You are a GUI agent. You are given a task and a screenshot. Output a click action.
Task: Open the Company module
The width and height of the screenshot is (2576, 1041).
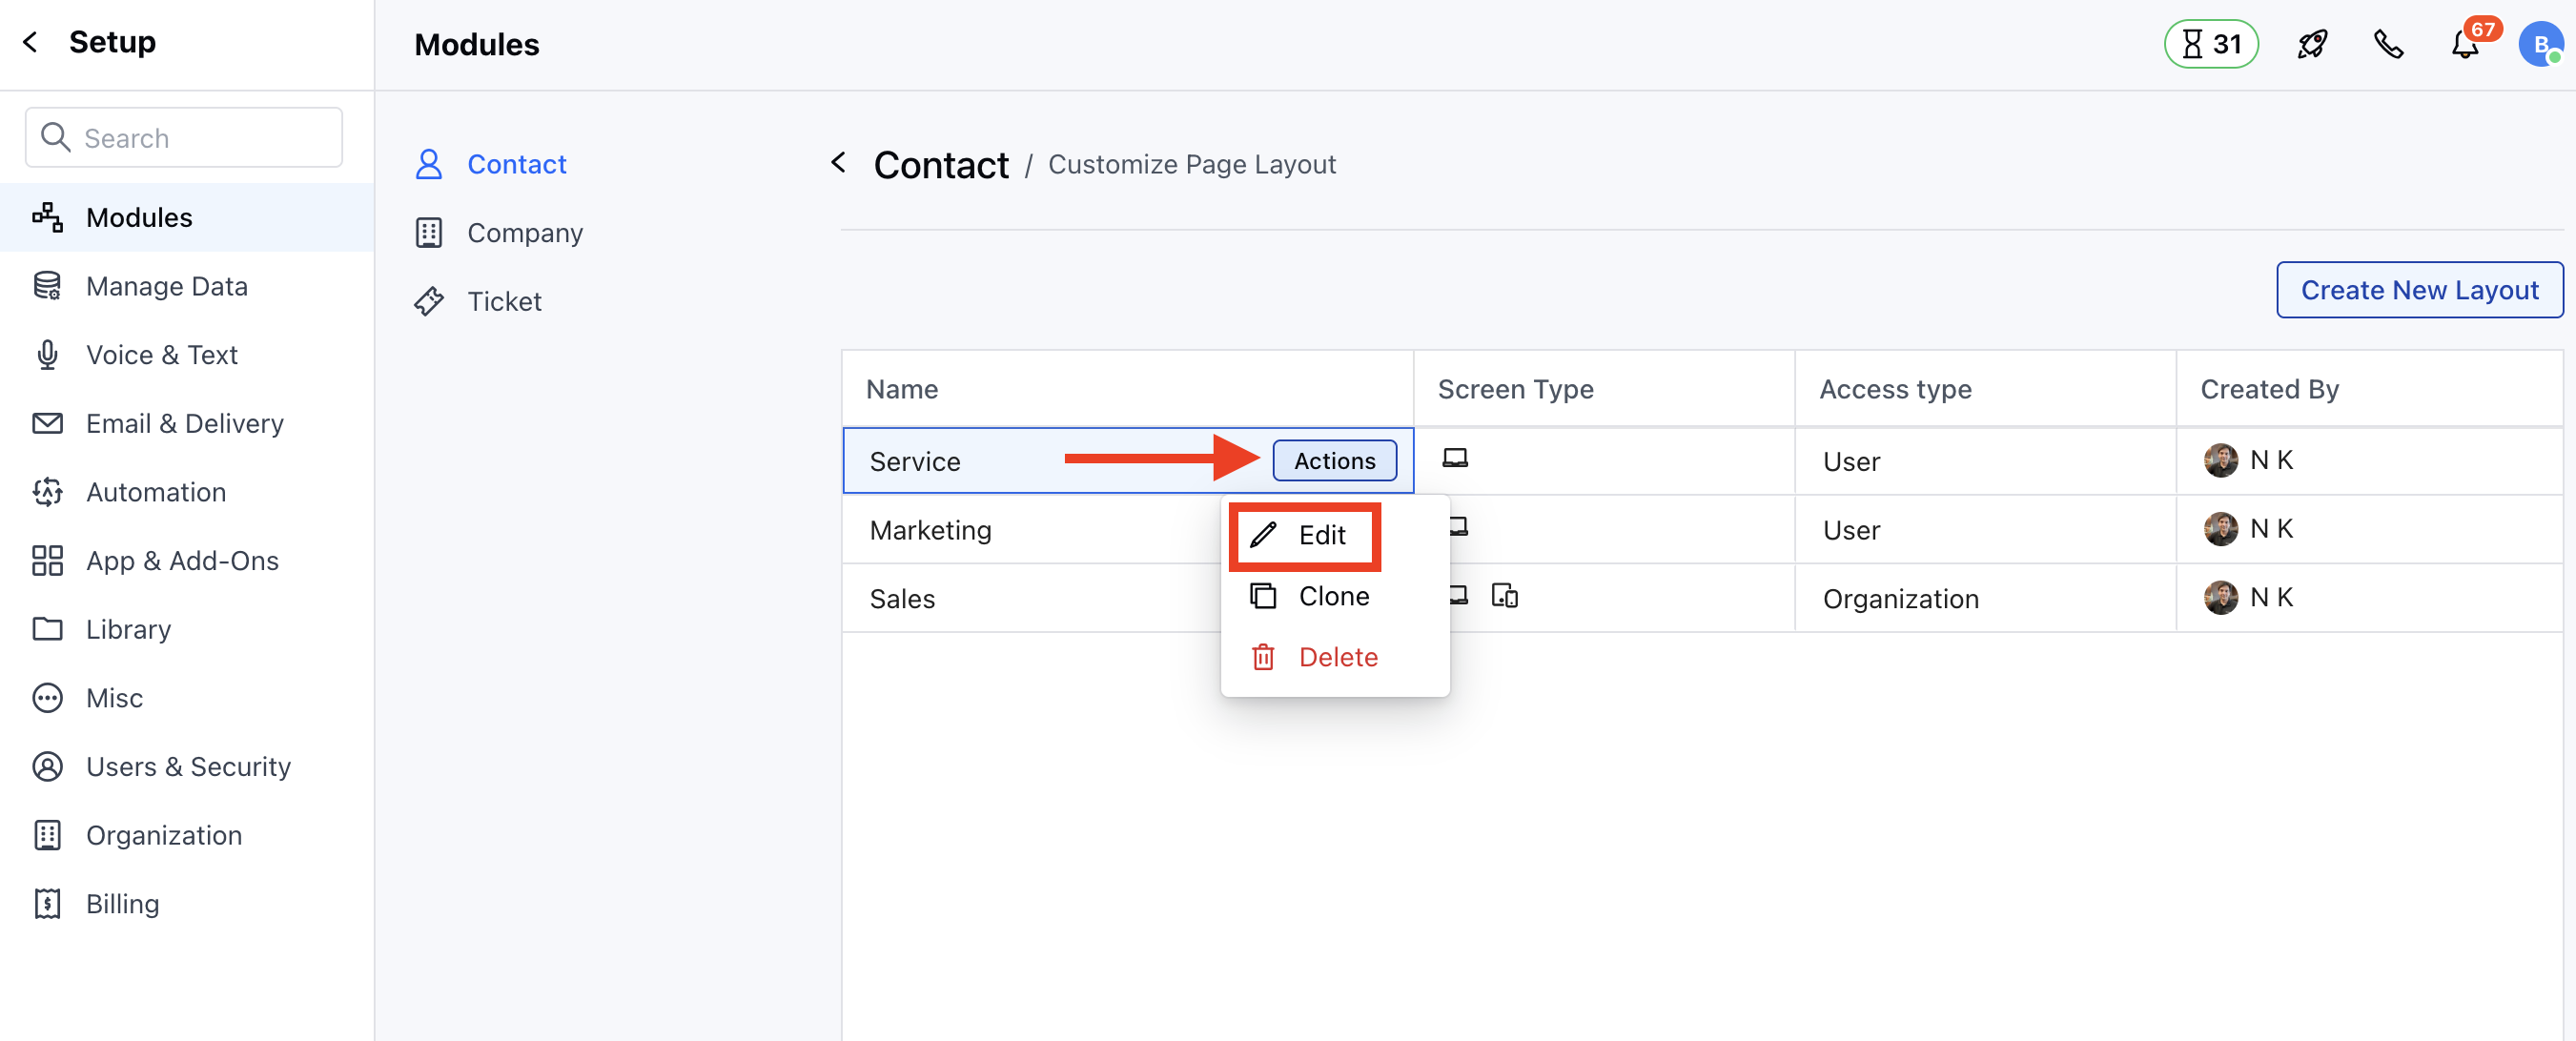tap(524, 233)
